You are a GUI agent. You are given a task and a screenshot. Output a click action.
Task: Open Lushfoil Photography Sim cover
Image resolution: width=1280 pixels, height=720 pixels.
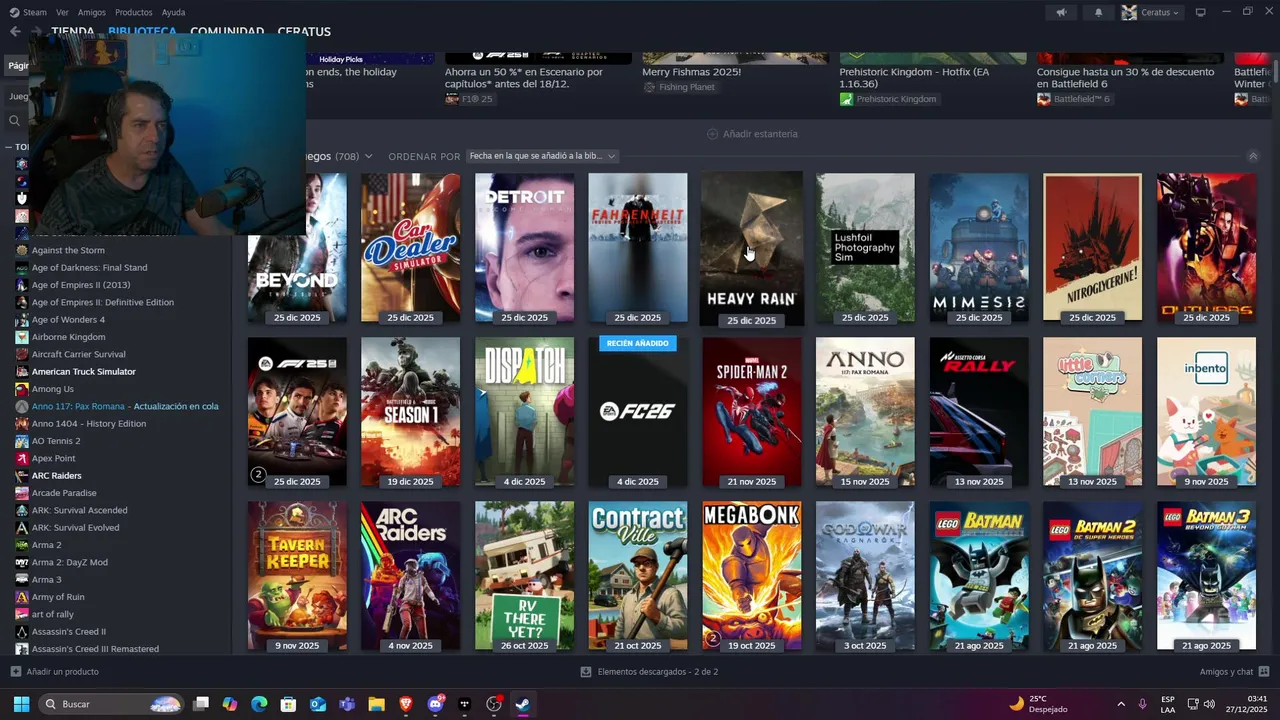(865, 248)
